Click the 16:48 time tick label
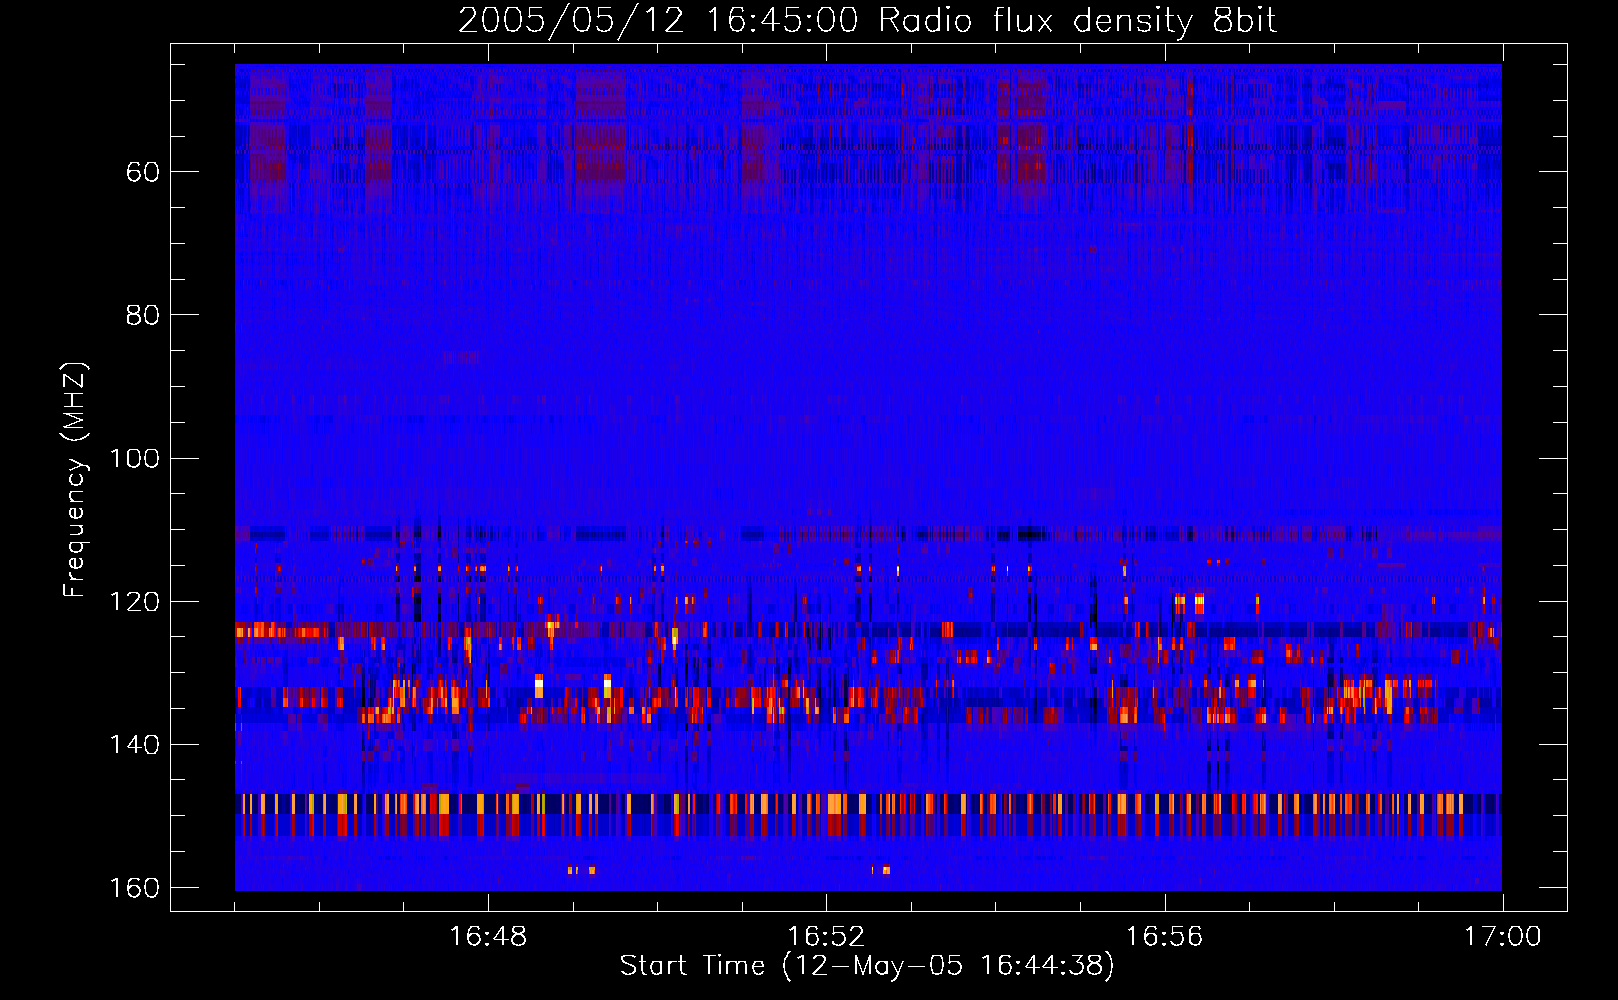 pyautogui.click(x=488, y=937)
